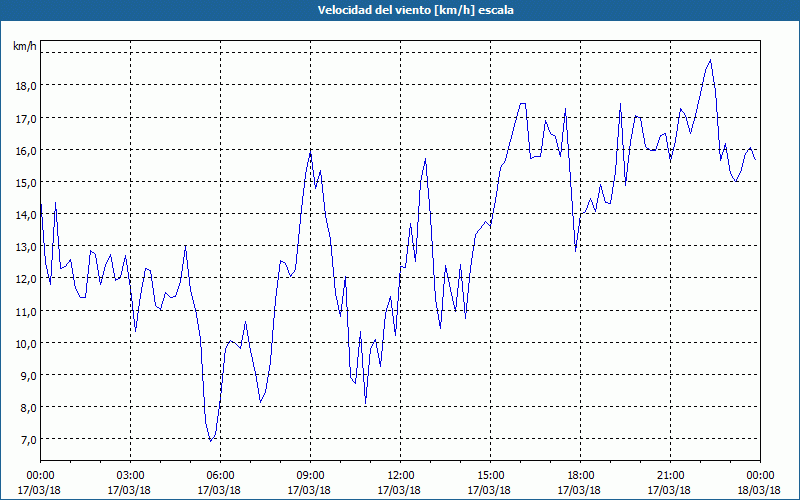Click the 8,0 y-axis label
The height and width of the screenshot is (500, 800).
(x=28, y=408)
